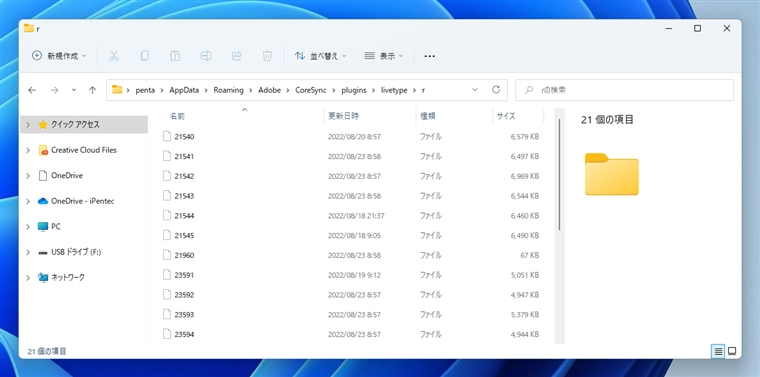Screen dimensions: 760x377
Task: Expand the ネットワーク tree node
Action: tap(28, 277)
